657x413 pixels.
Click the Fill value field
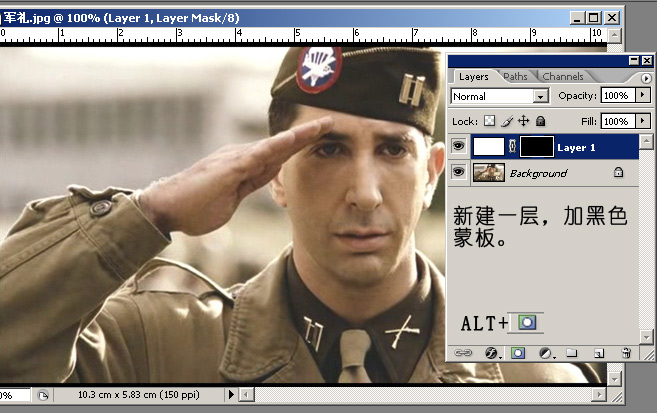pos(618,121)
